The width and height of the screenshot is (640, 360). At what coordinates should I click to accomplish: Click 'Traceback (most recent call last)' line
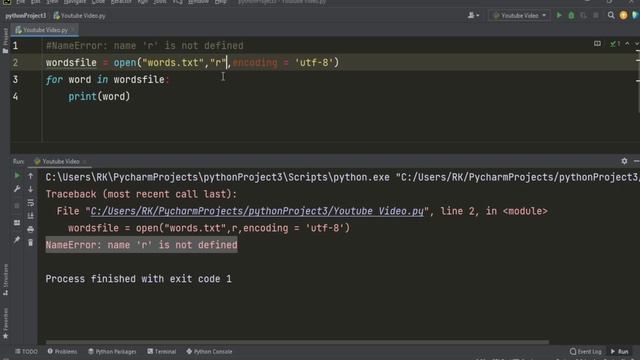click(141, 194)
